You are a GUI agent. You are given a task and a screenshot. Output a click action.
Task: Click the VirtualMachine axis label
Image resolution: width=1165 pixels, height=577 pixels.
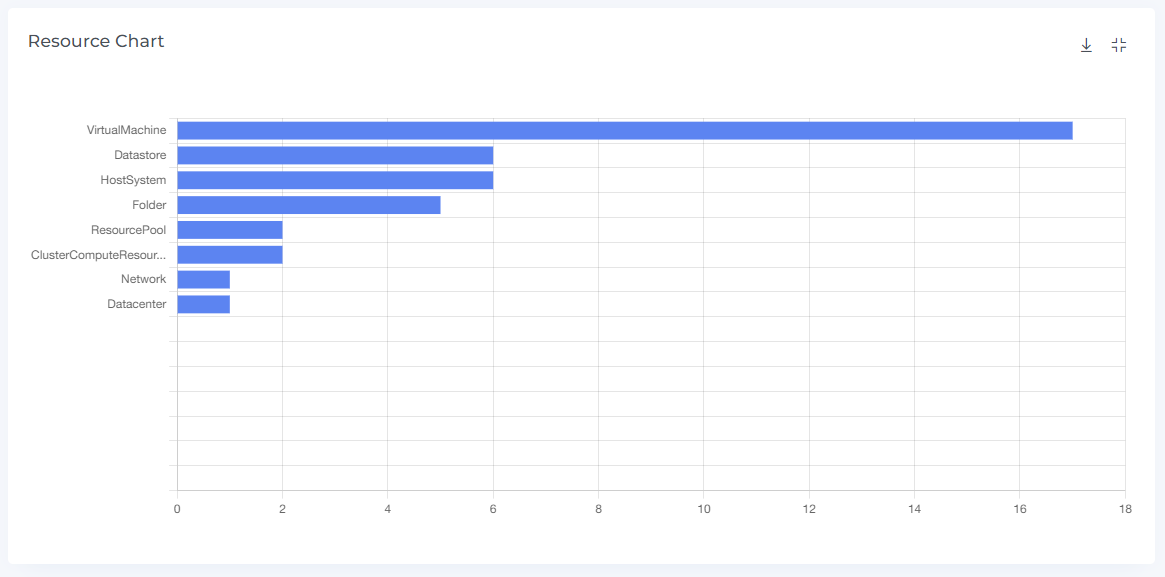pyautogui.click(x=126, y=130)
